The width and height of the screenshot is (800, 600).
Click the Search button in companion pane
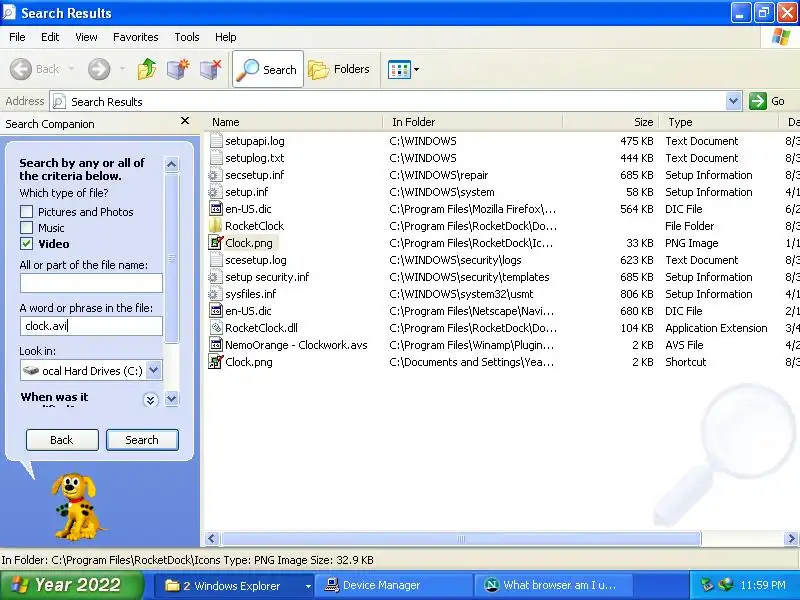point(142,440)
